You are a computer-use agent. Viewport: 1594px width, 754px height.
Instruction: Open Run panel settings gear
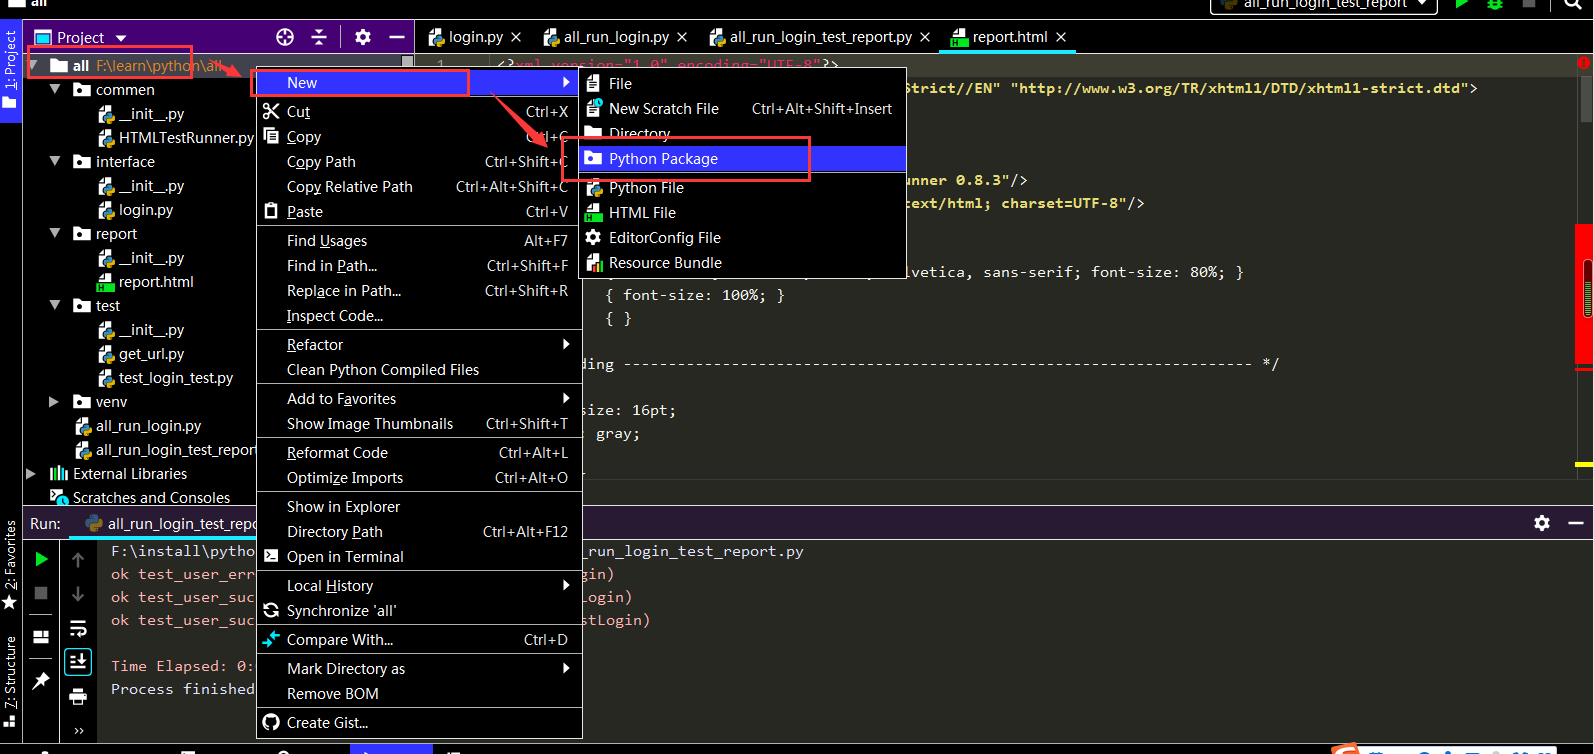(x=1542, y=523)
